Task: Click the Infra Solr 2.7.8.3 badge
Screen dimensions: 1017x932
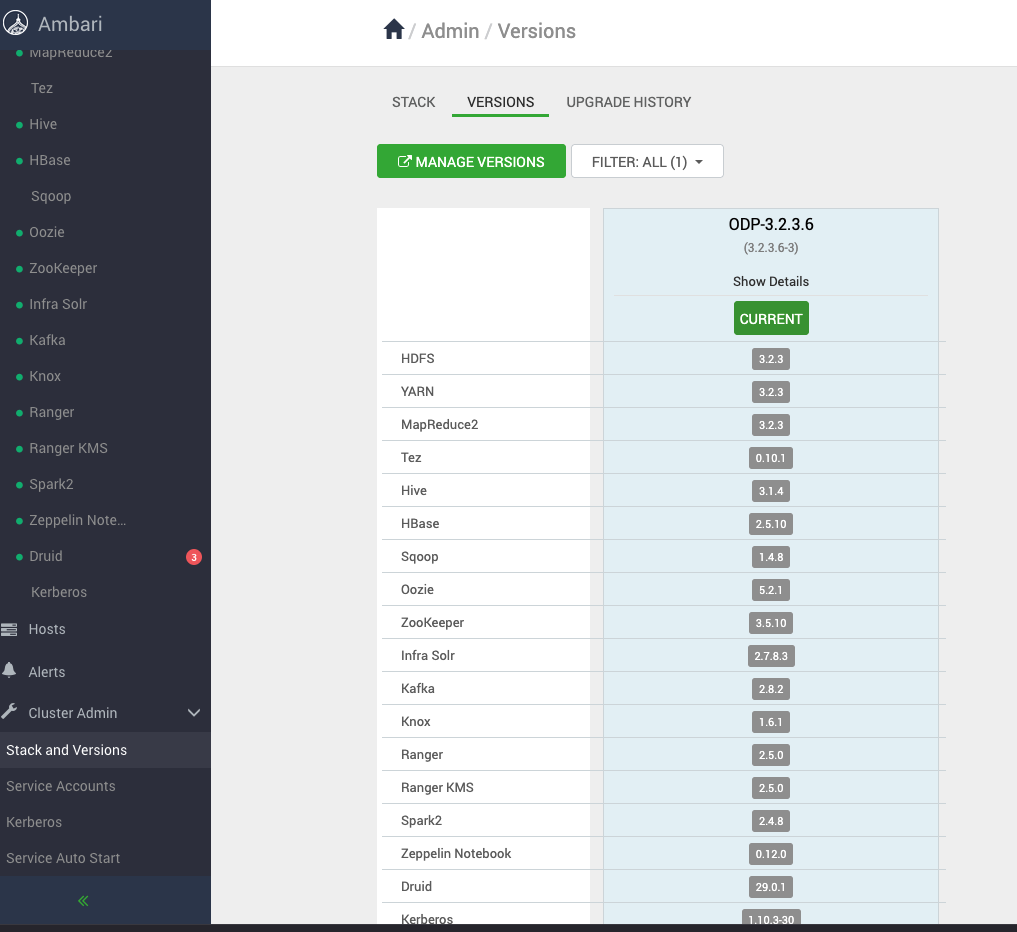Action: (771, 656)
